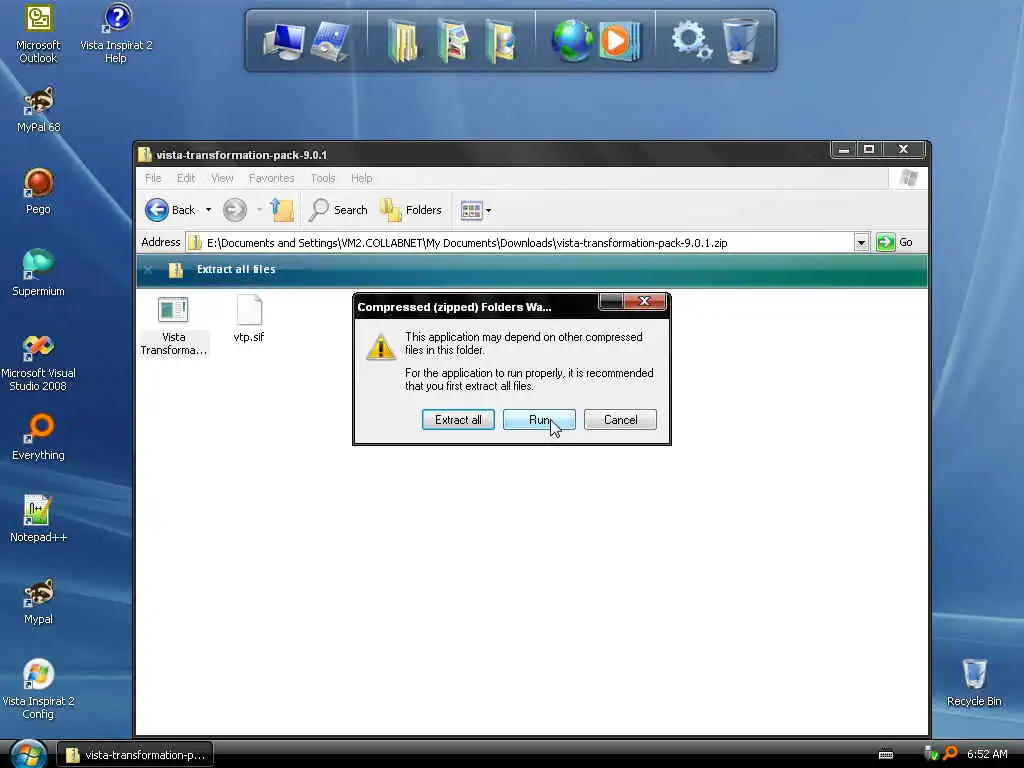Click the Go button beside address bar
Screen dimensions: 1024x768
pyautogui.click(x=895, y=242)
